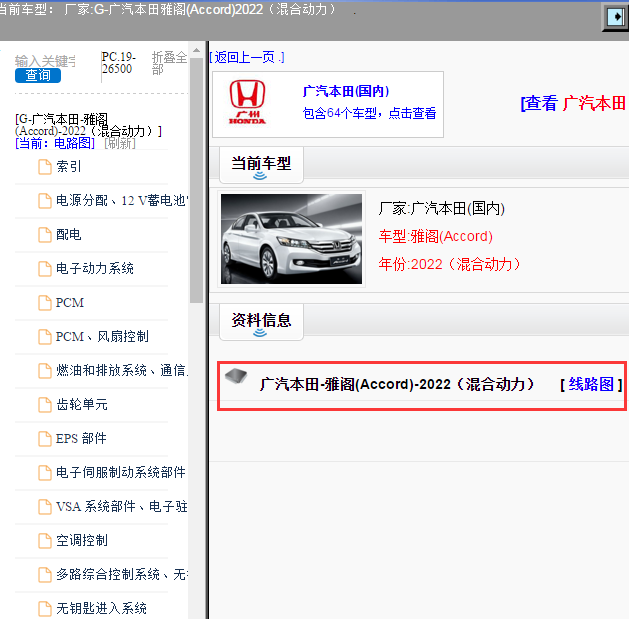Select 齿轮单元 entry

82,404
